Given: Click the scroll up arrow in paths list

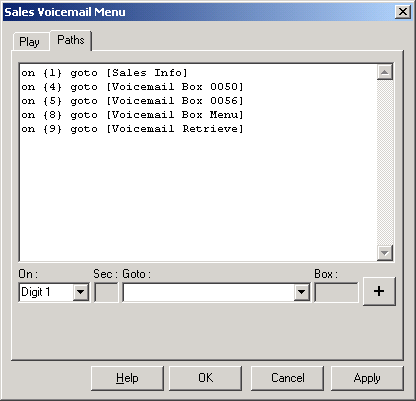Looking at the screenshot, I should [x=385, y=72].
